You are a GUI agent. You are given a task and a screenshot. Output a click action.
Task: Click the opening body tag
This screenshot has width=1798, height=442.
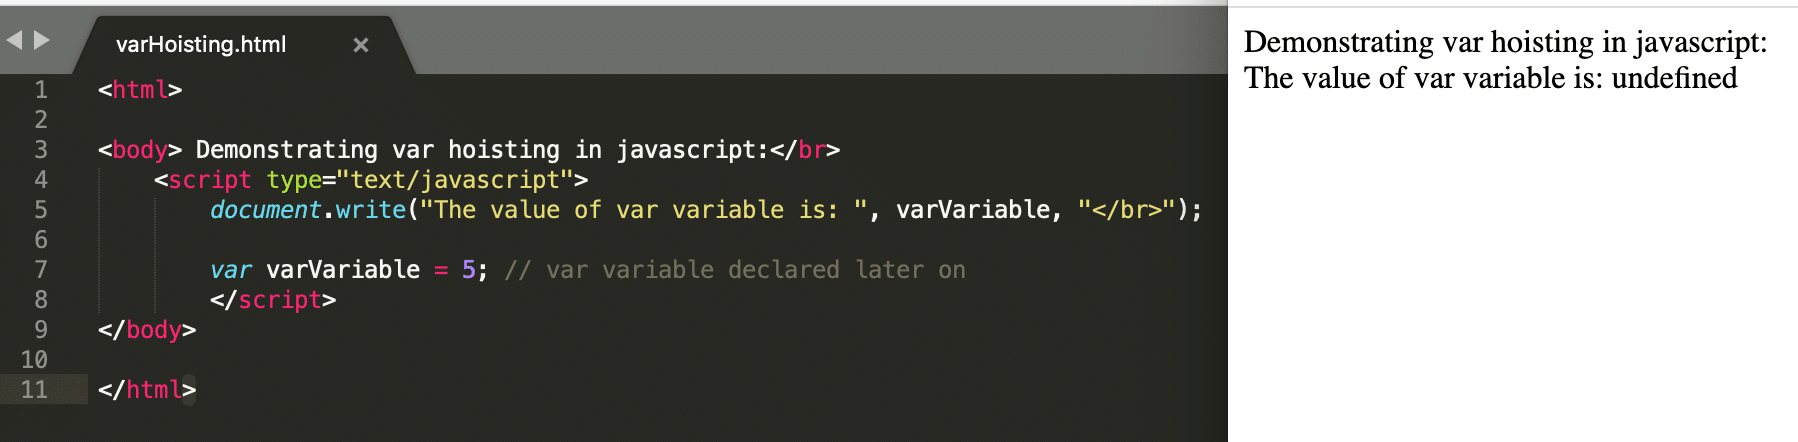[140, 150]
